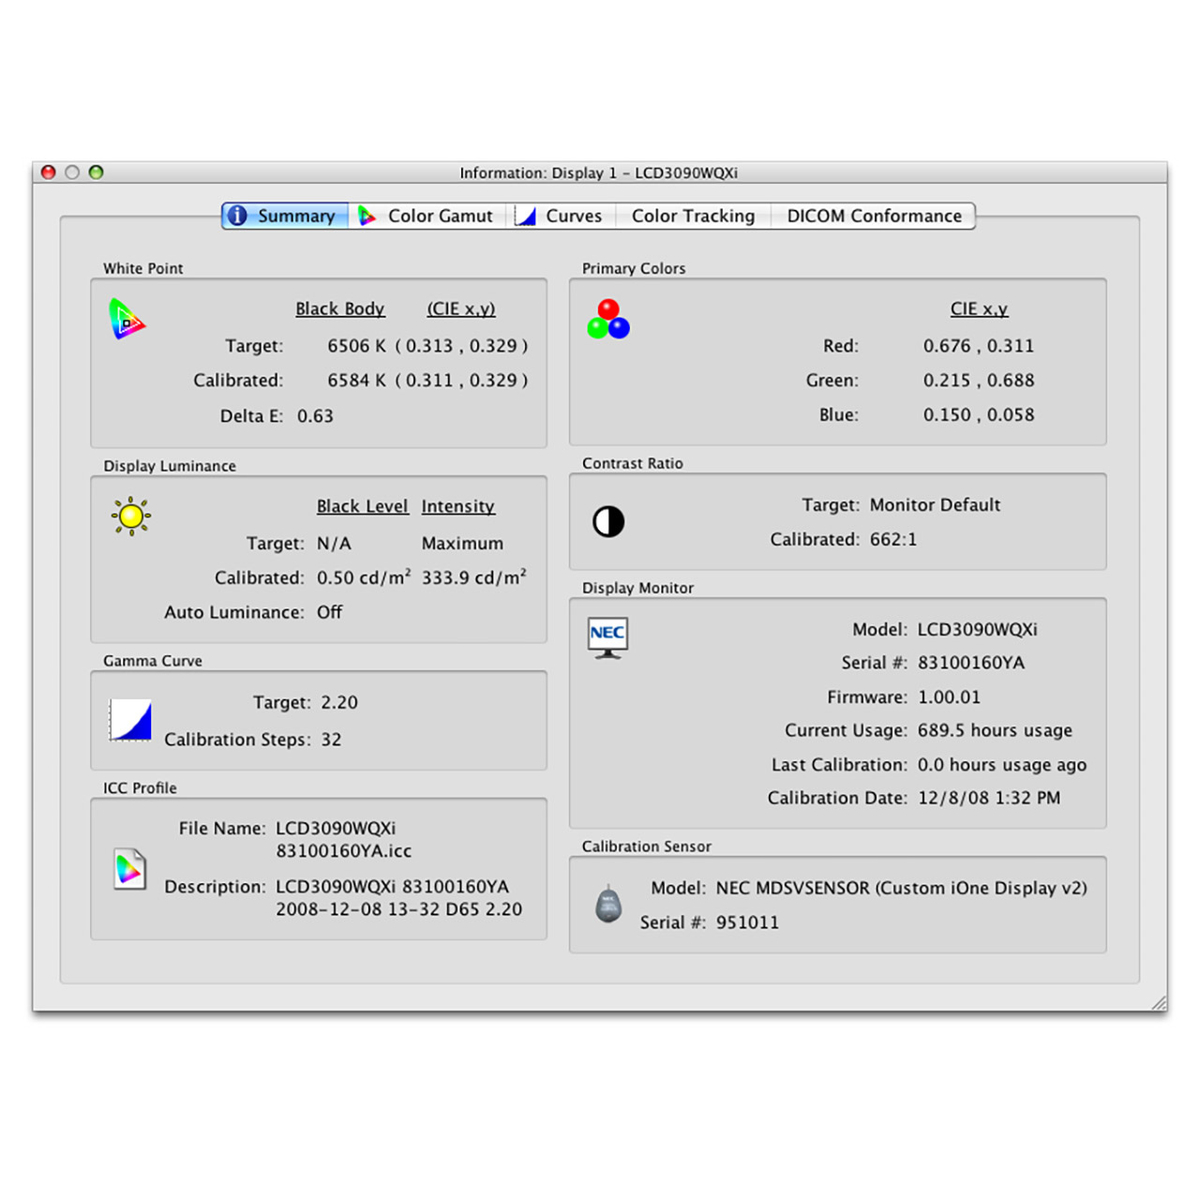Click black level target 'N/A'

pos(334,543)
